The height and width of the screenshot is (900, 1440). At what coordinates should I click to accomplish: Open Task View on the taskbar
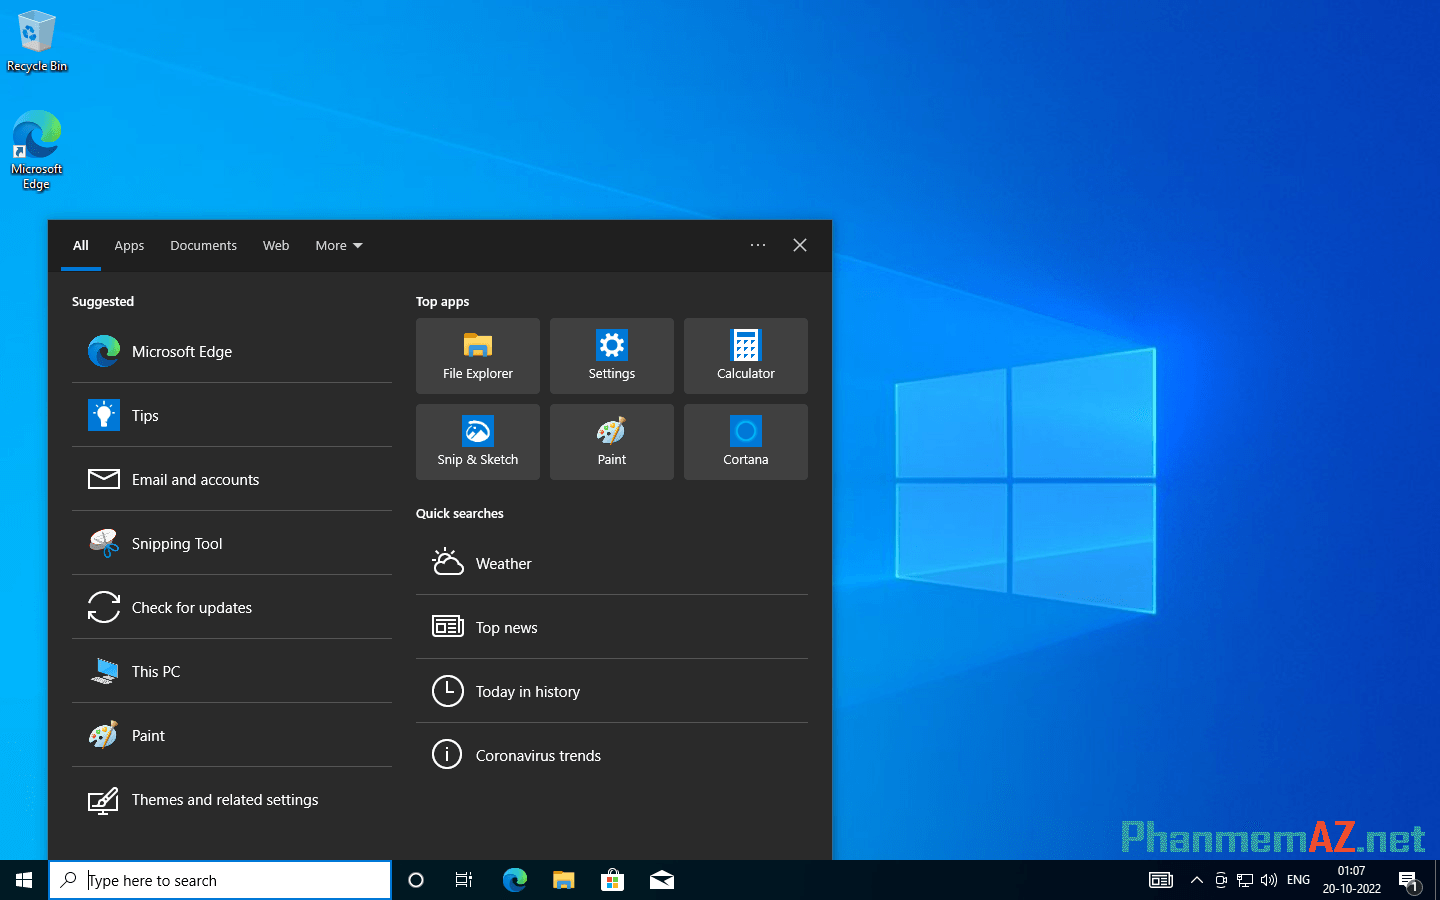point(463,880)
